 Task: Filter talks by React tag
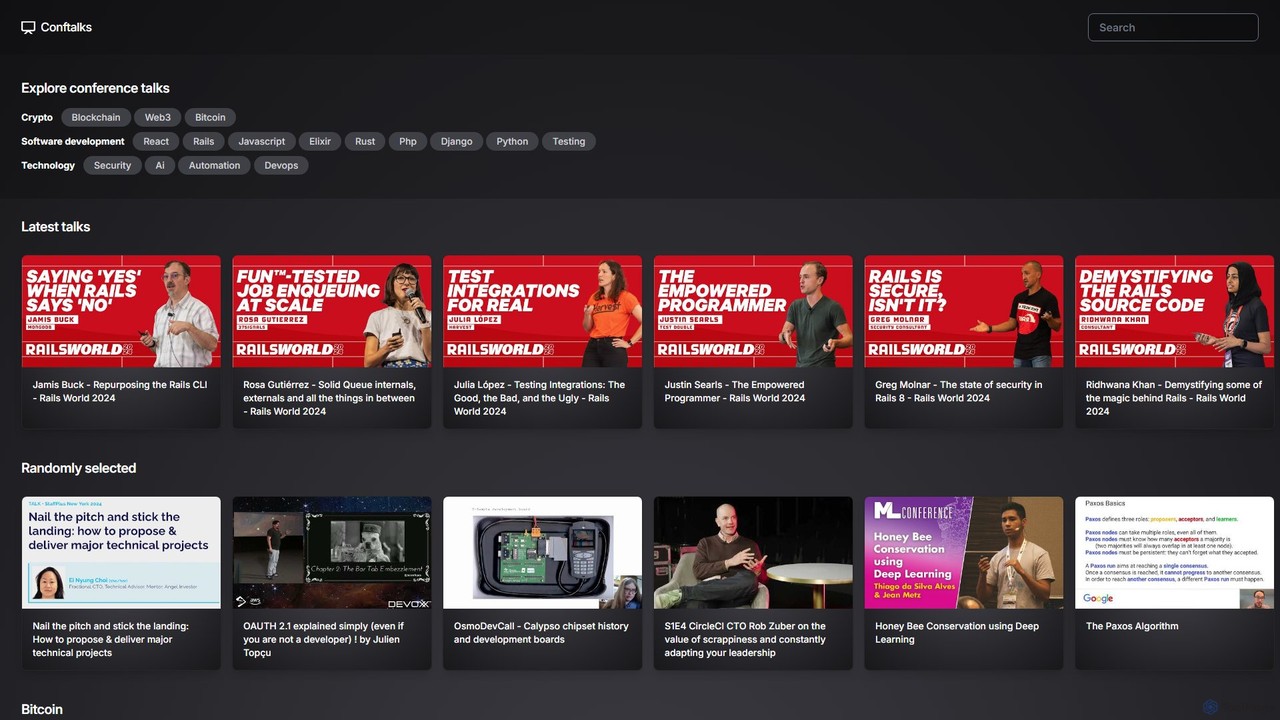point(156,141)
